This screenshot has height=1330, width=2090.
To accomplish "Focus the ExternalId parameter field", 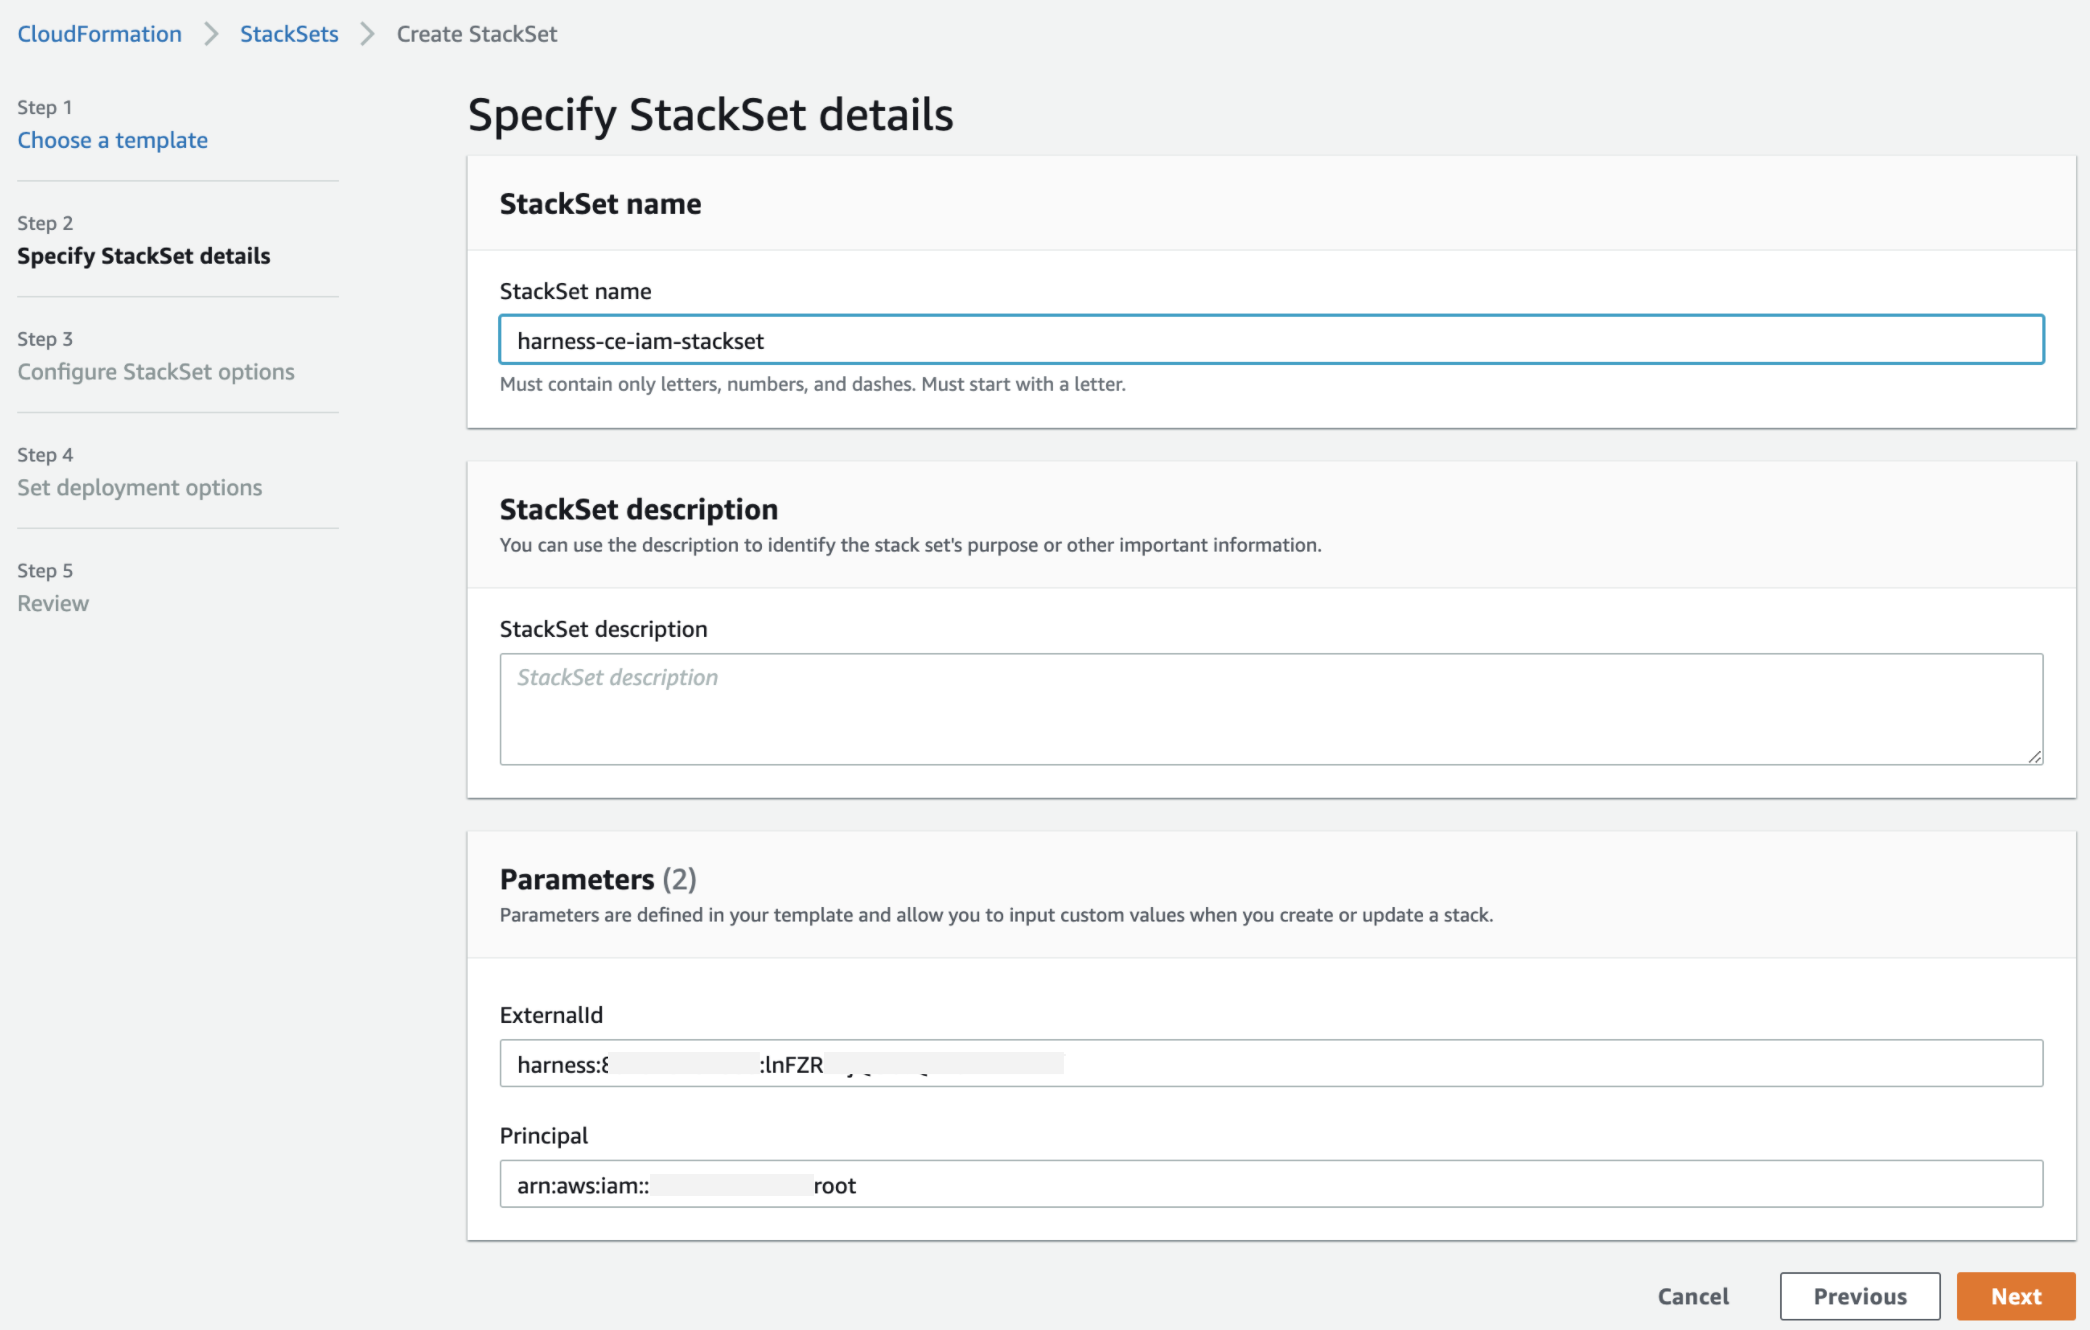I will [1271, 1063].
